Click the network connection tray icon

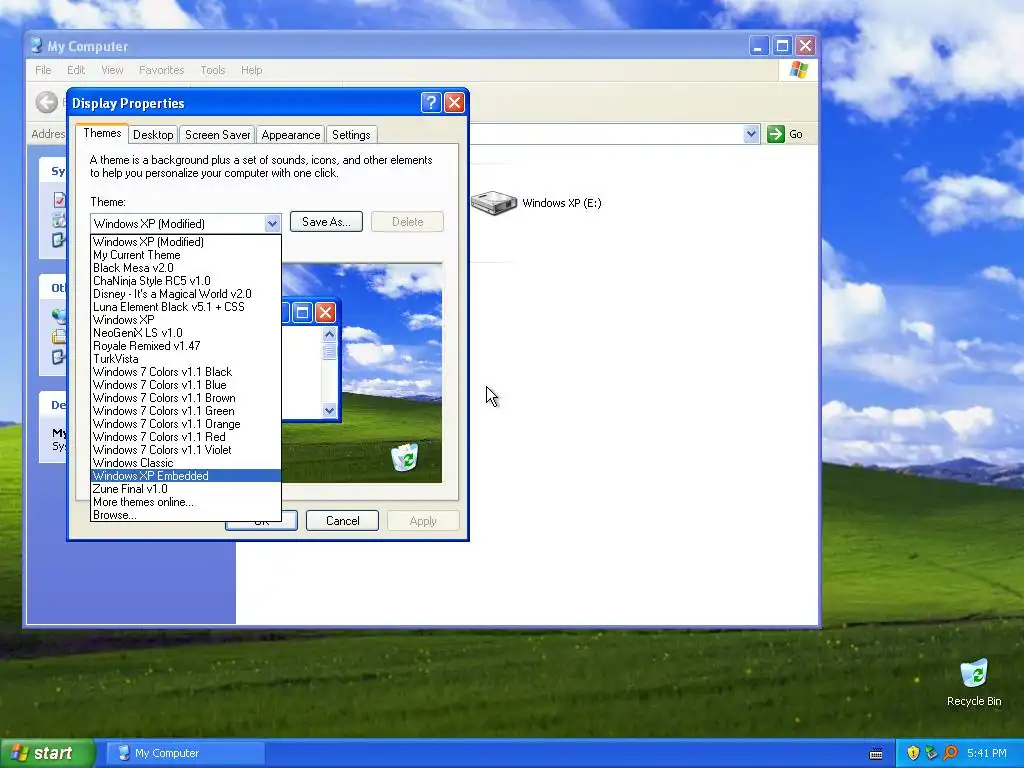(x=931, y=753)
